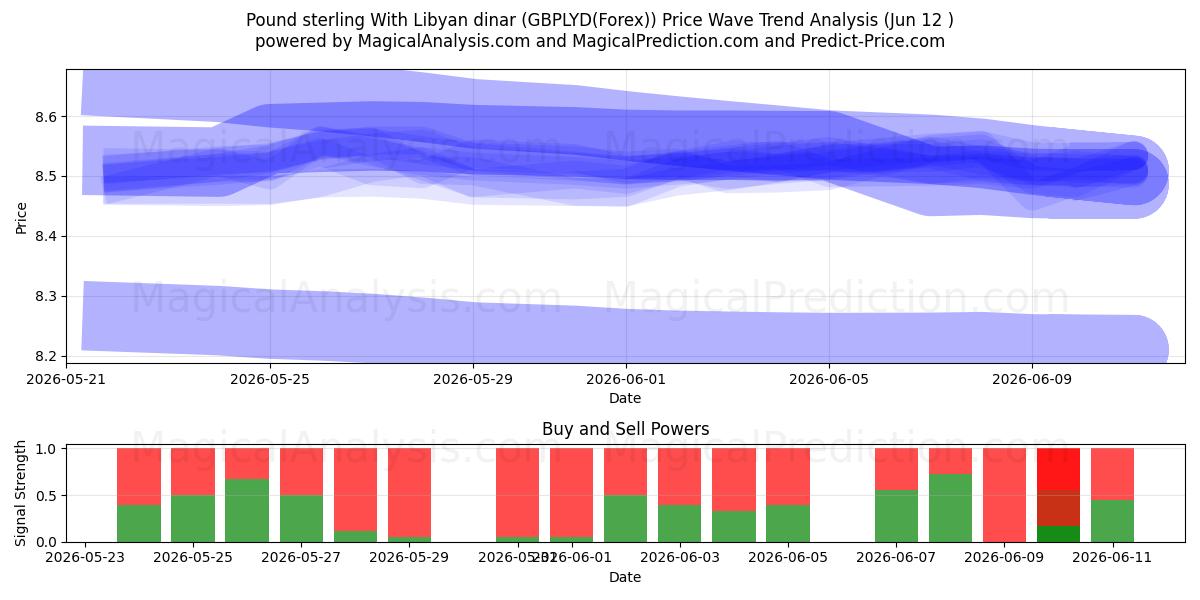Click the bright red top of the 2026-06-10 bar
The height and width of the screenshot is (600, 1200).
coord(1058,469)
